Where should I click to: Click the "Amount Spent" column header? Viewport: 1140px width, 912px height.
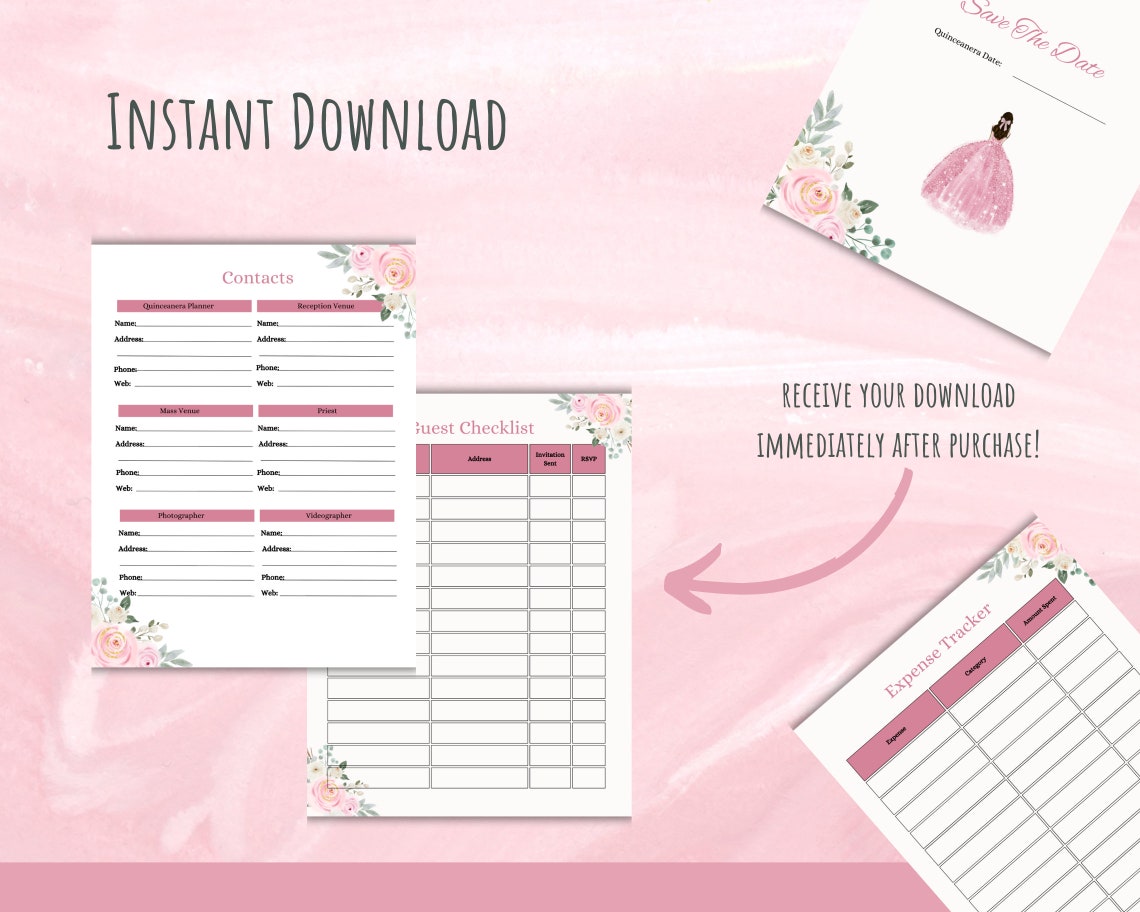tap(1039, 610)
